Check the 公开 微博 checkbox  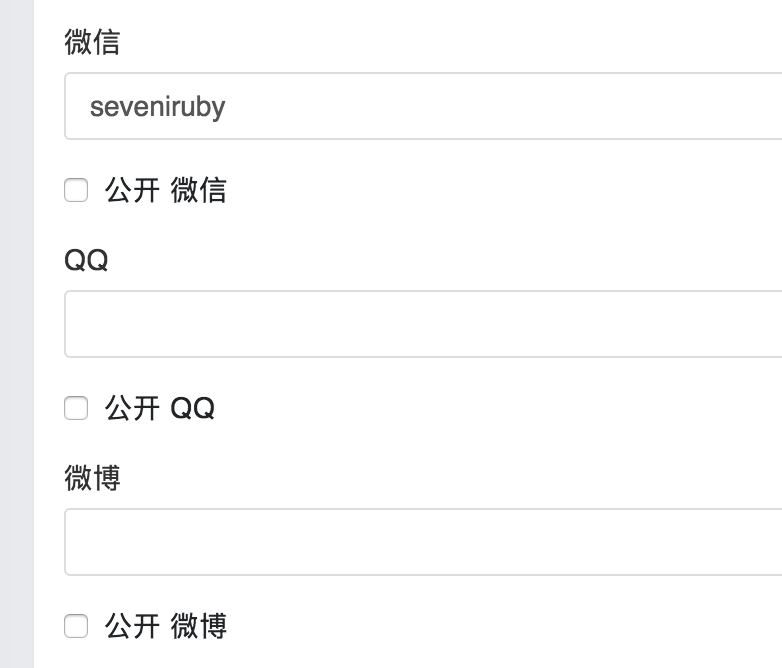pos(76,626)
